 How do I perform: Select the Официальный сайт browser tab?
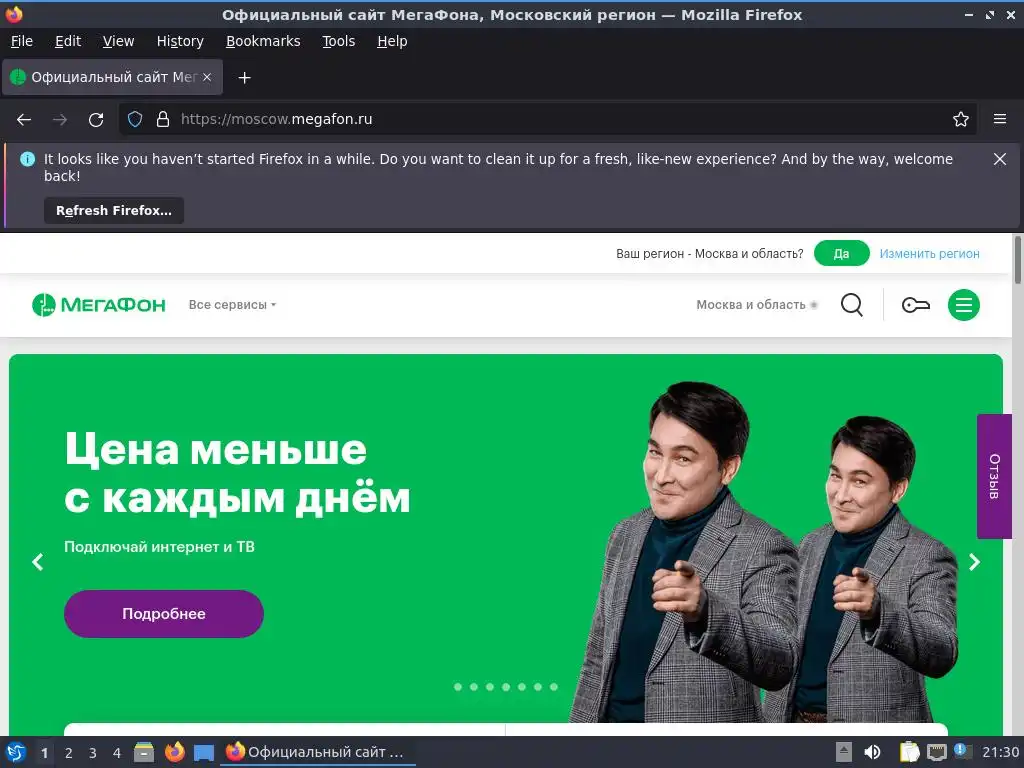(x=112, y=77)
